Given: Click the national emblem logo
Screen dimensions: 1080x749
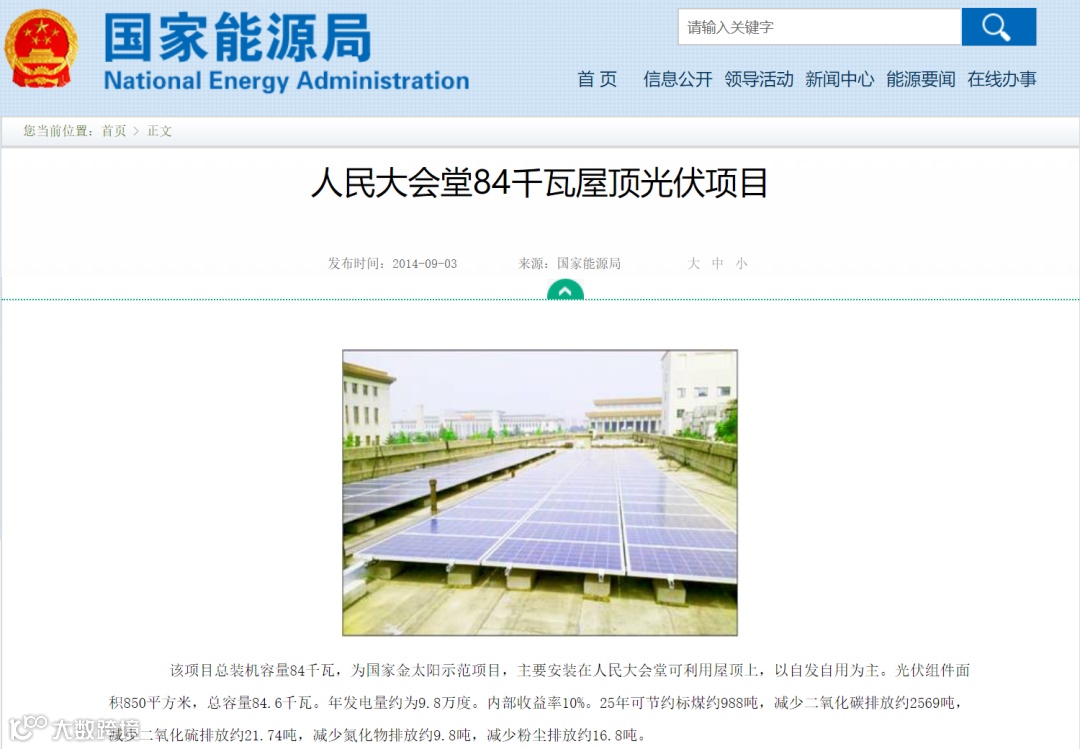Looking at the screenshot, I should pos(41,48).
